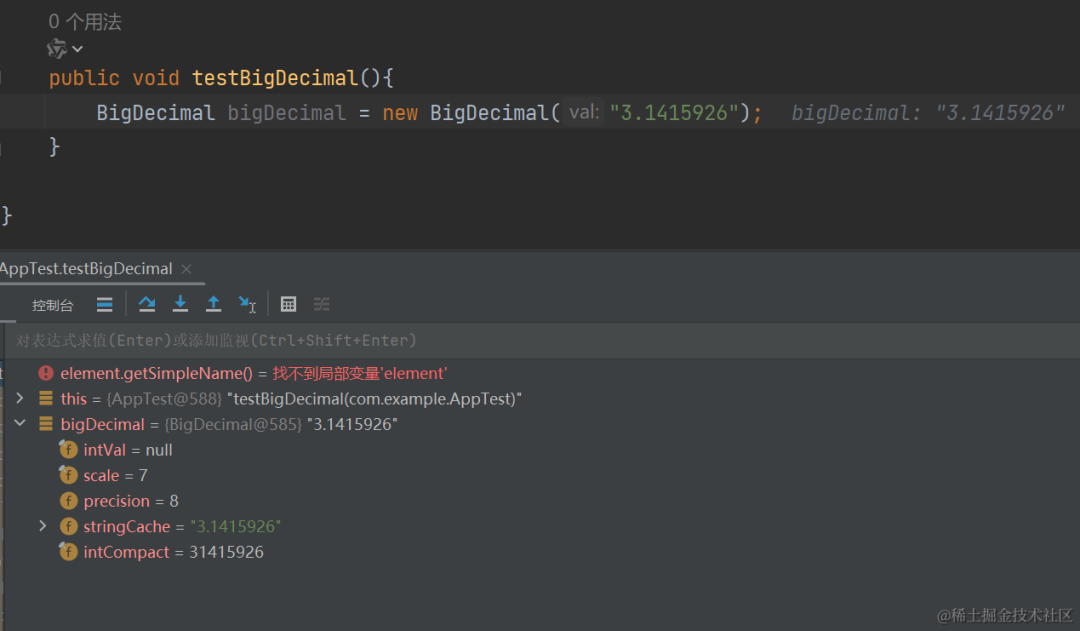Switch to the 控制台 console tab
The image size is (1080, 631).
click(52, 305)
